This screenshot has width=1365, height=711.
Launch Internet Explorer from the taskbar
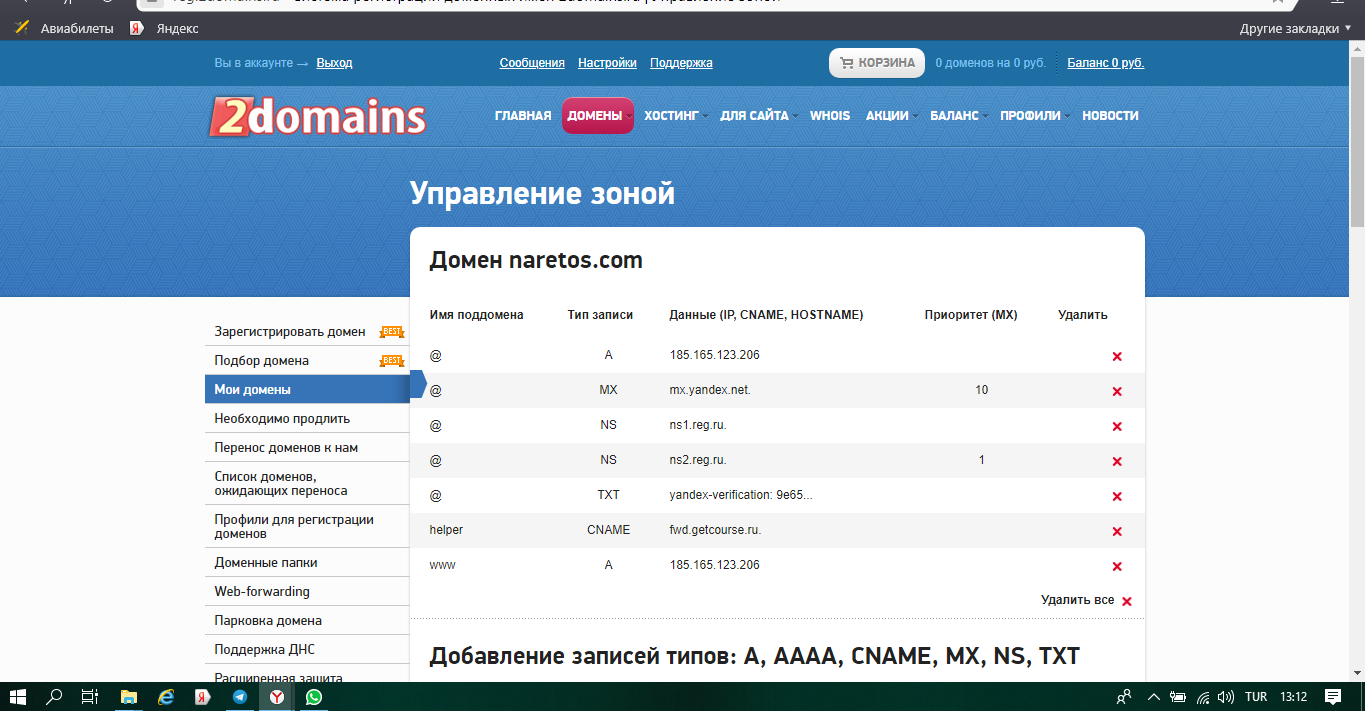(x=166, y=697)
